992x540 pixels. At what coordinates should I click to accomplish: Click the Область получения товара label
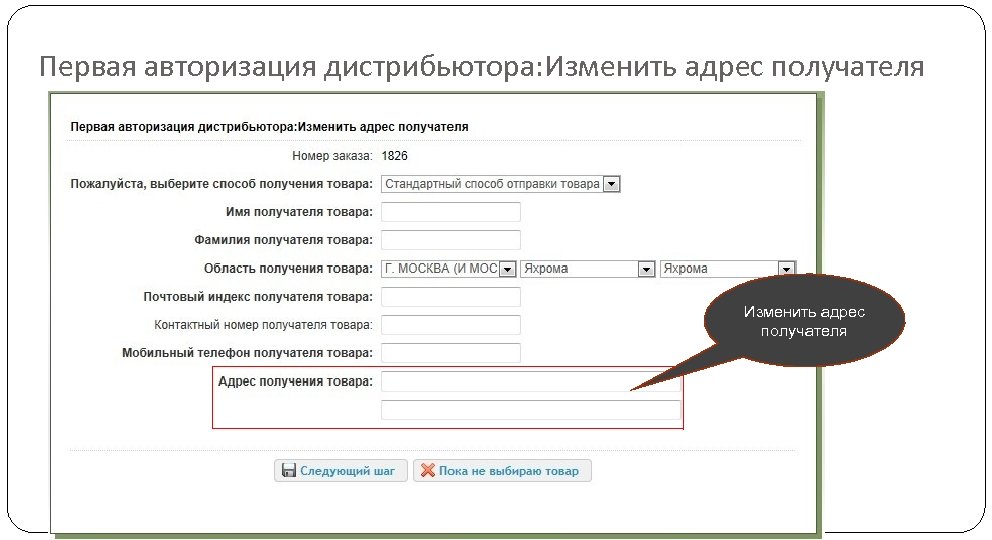tap(288, 269)
